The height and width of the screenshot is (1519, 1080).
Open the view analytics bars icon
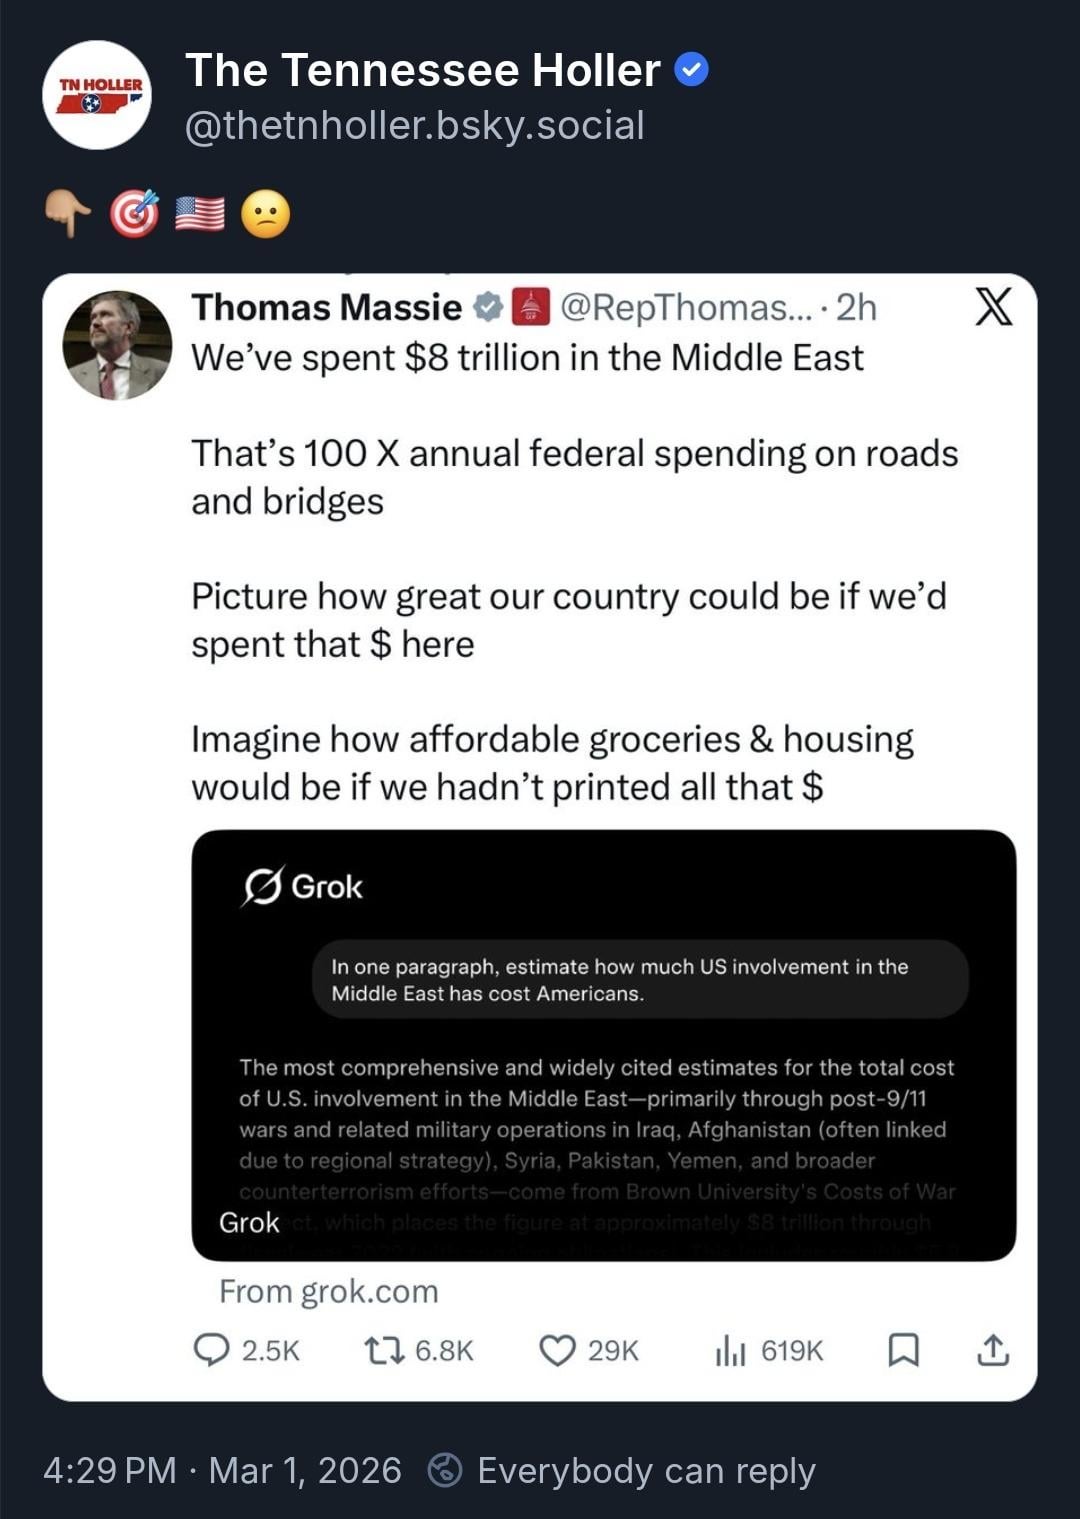pyautogui.click(x=730, y=1351)
